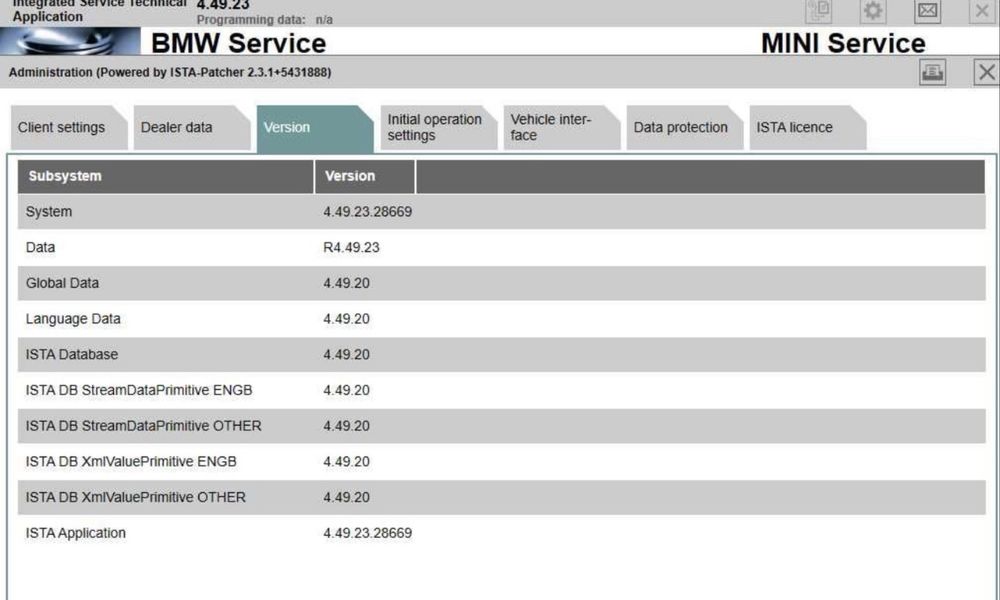Viewport: 1000px width, 600px height.
Task: Click the R4.49.23 version value
Action: pyautogui.click(x=351, y=247)
